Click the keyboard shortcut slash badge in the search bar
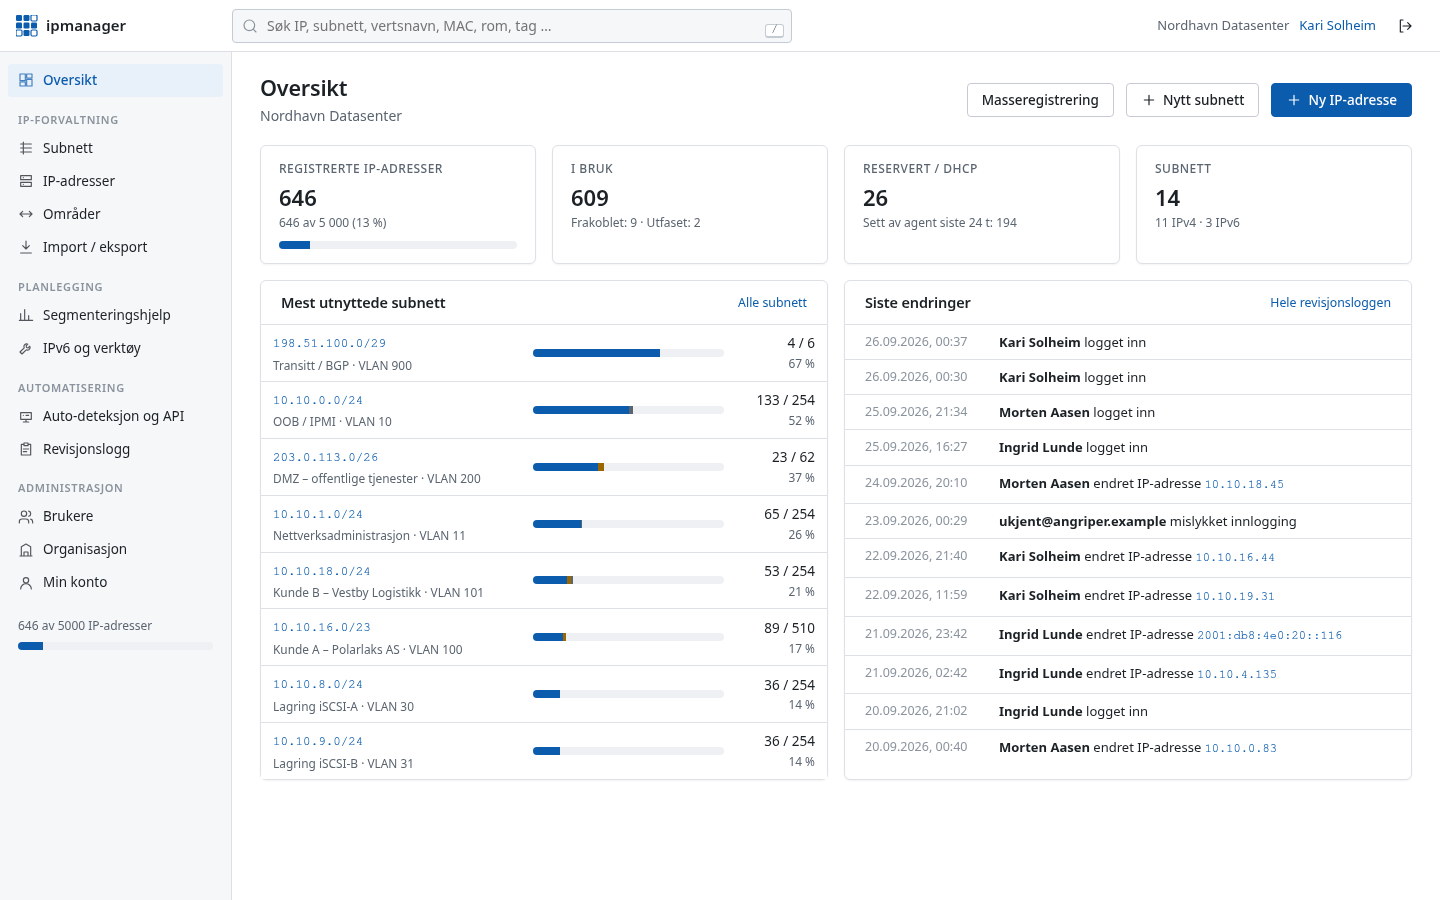Image resolution: width=1440 pixels, height=900 pixels. (774, 30)
